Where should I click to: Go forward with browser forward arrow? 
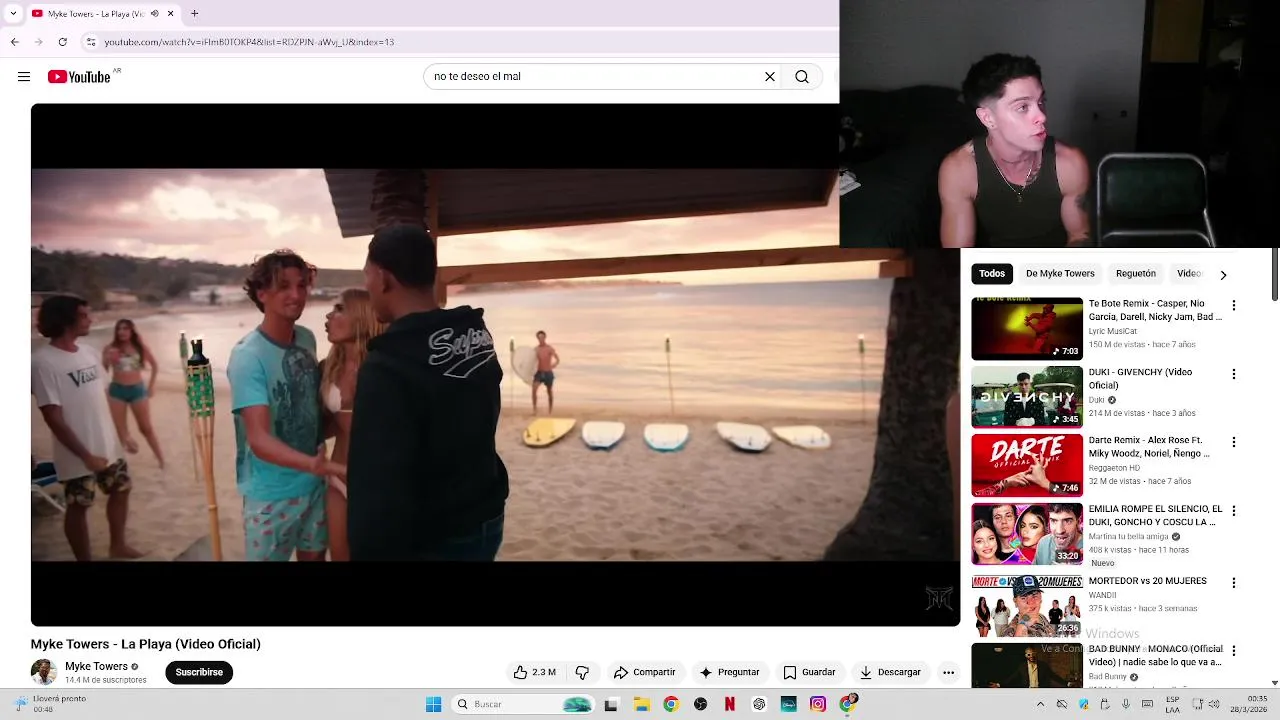point(39,42)
